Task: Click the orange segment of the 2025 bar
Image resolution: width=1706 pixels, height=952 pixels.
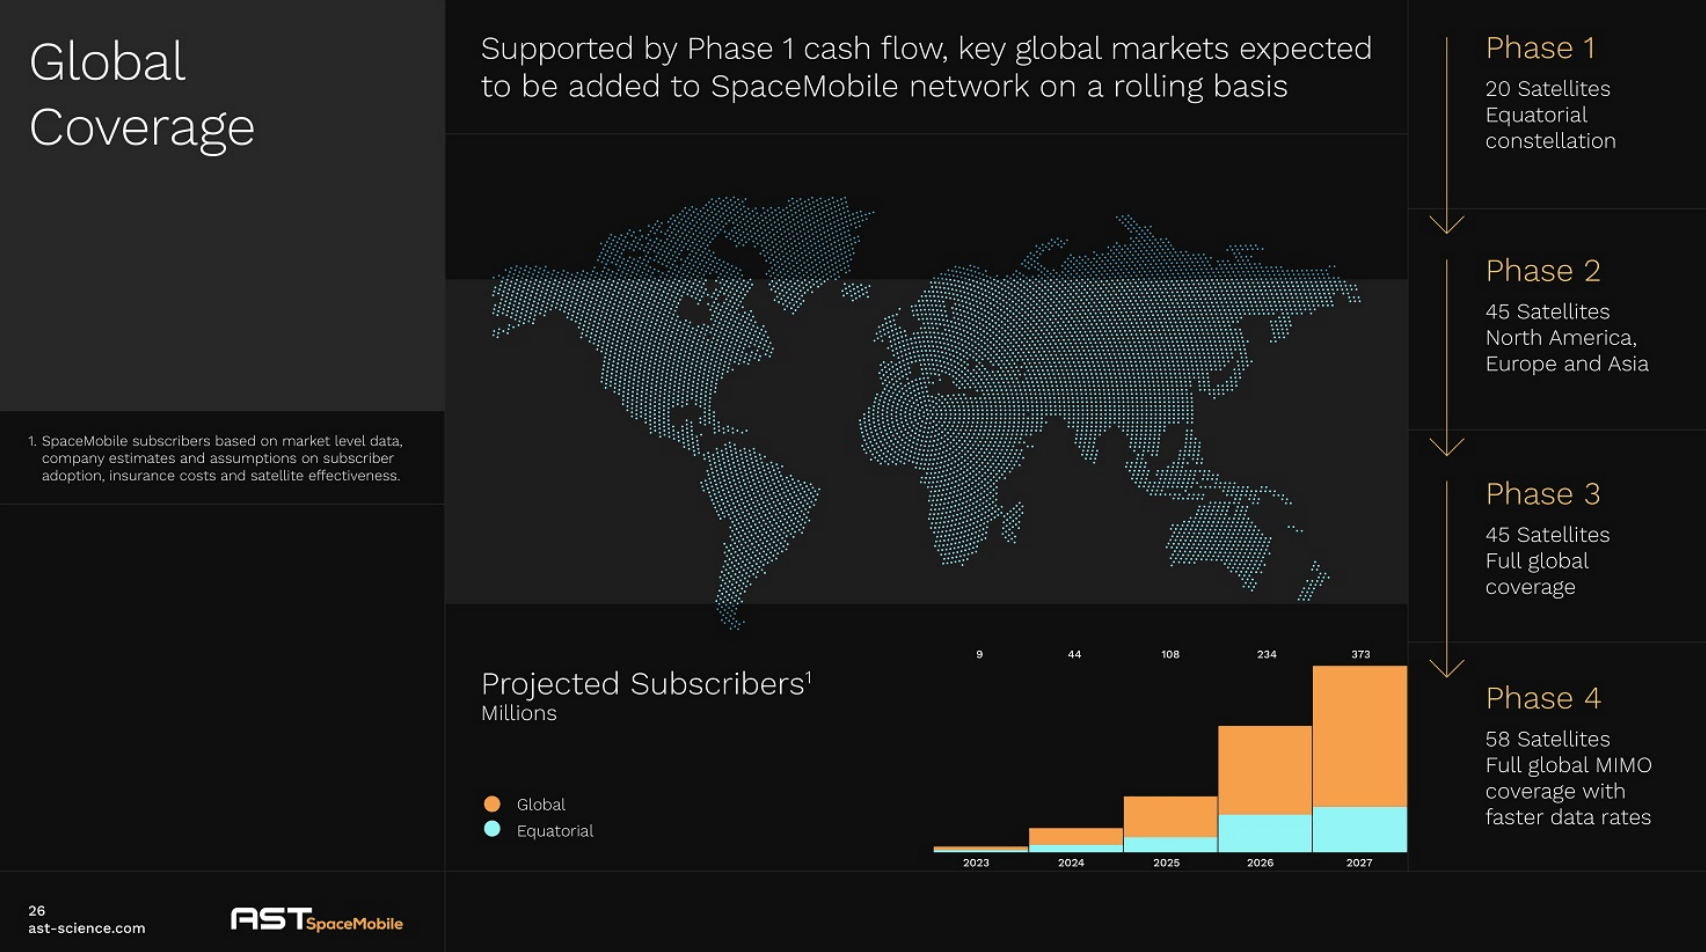Action: (1170, 816)
